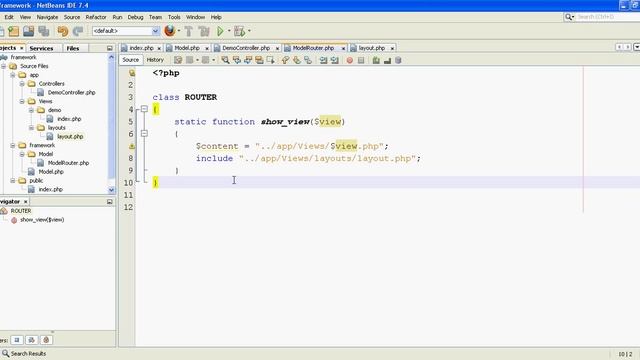Click the Find Previous Occurrence icon

(237, 60)
